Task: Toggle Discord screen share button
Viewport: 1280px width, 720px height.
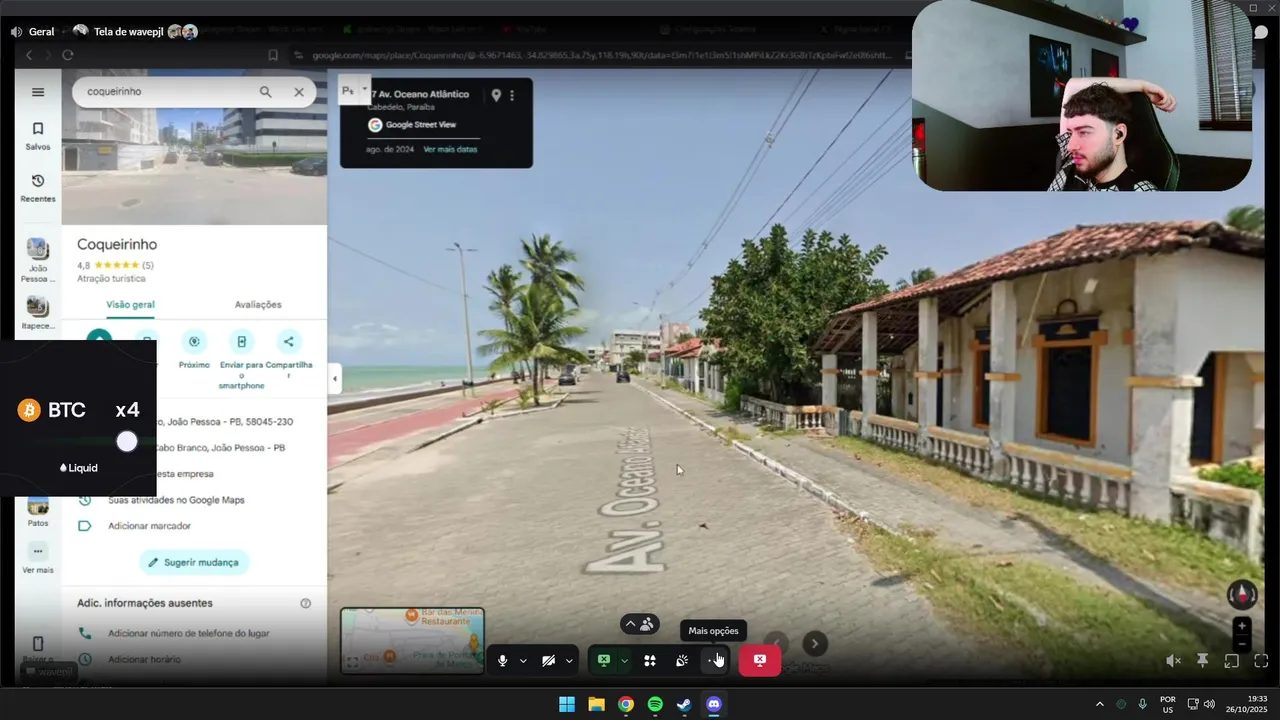Action: [604, 660]
